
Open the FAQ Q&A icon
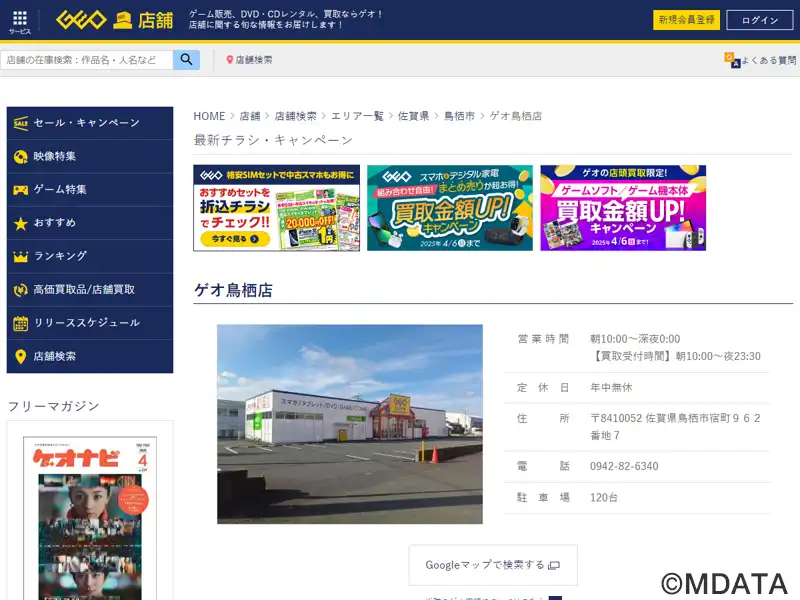coord(732,60)
